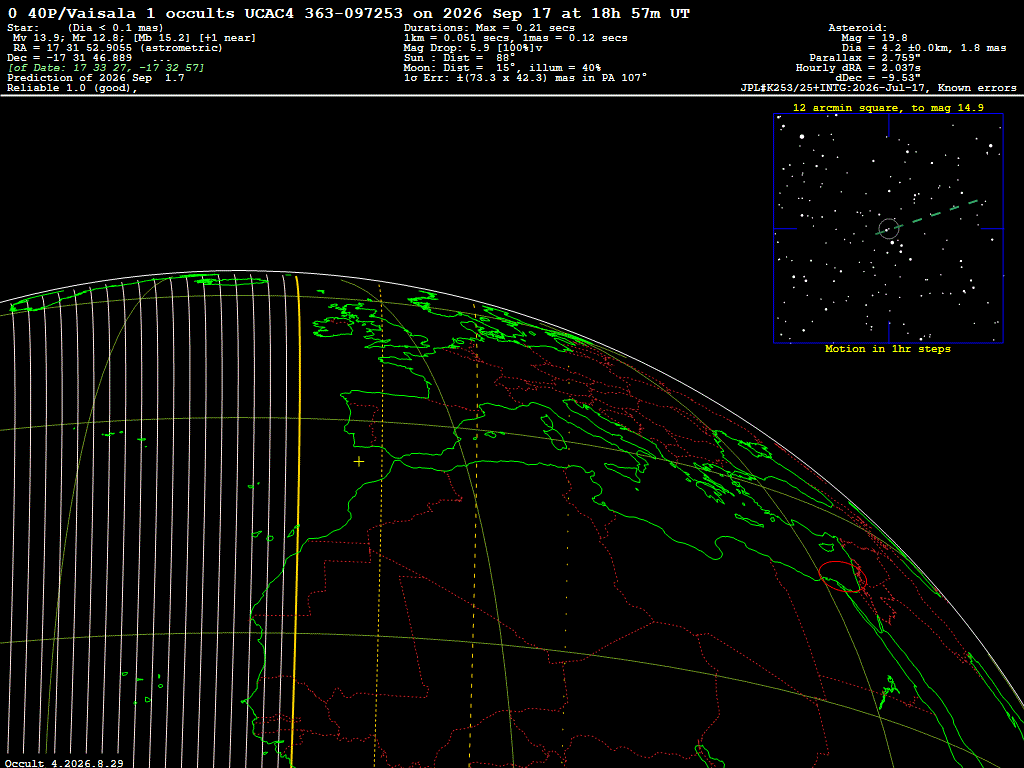Click the '12 arcmin square, to mag 14.9' label
The width and height of the screenshot is (1024, 768).
tap(888, 108)
